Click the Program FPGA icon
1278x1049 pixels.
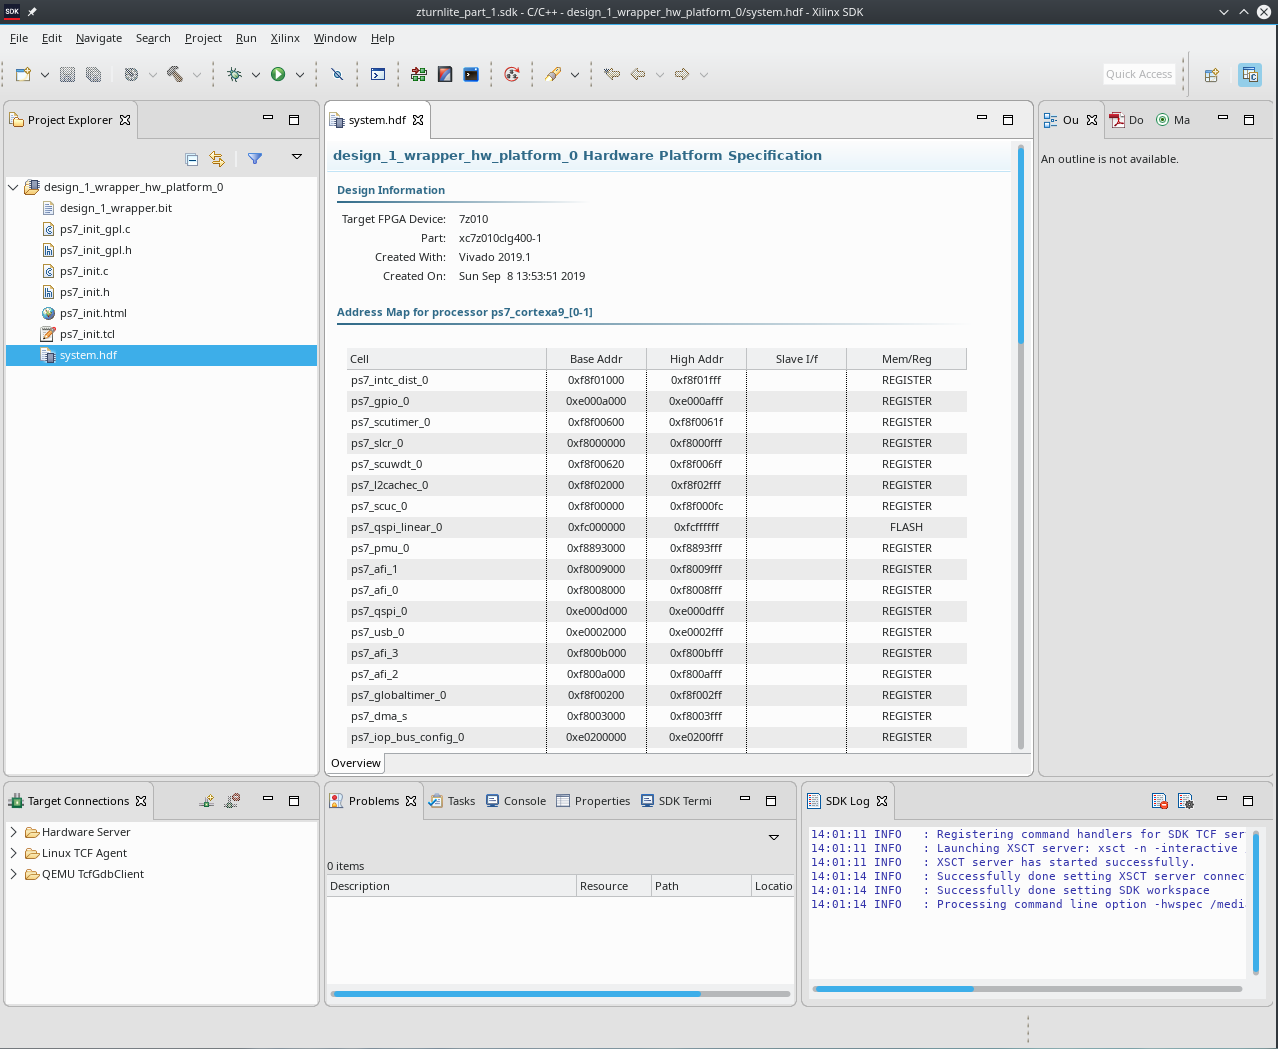coord(419,74)
